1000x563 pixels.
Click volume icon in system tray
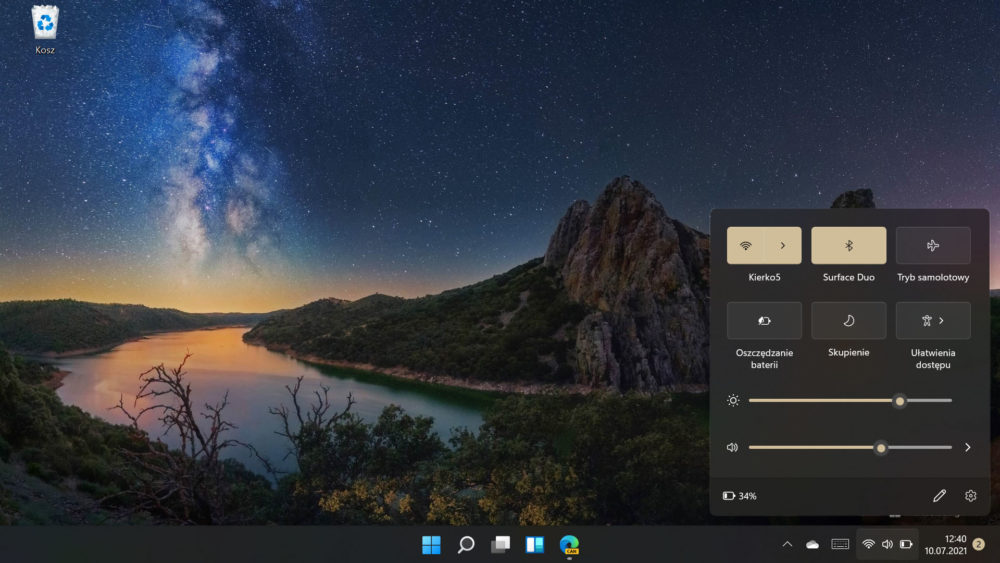[887, 545]
